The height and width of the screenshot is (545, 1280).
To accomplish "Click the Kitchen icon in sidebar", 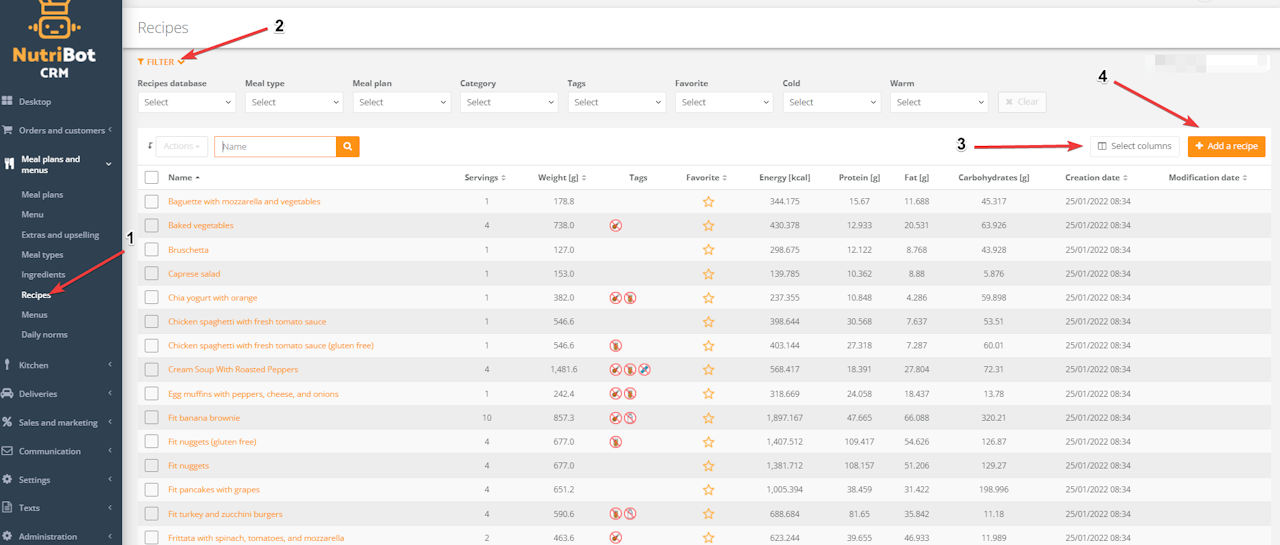I will 8,365.
